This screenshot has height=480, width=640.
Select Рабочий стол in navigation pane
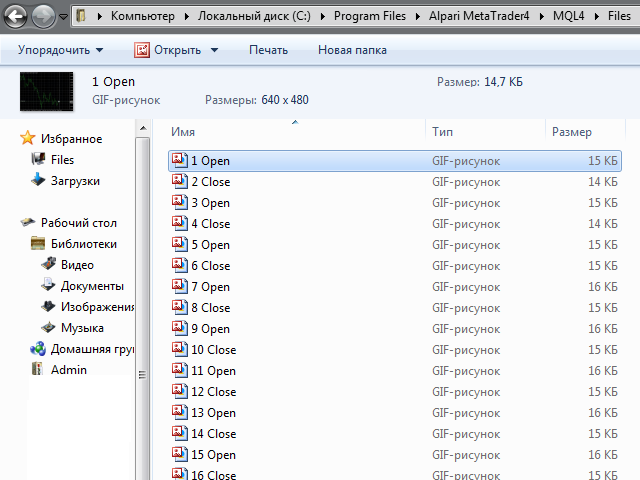pos(79,223)
